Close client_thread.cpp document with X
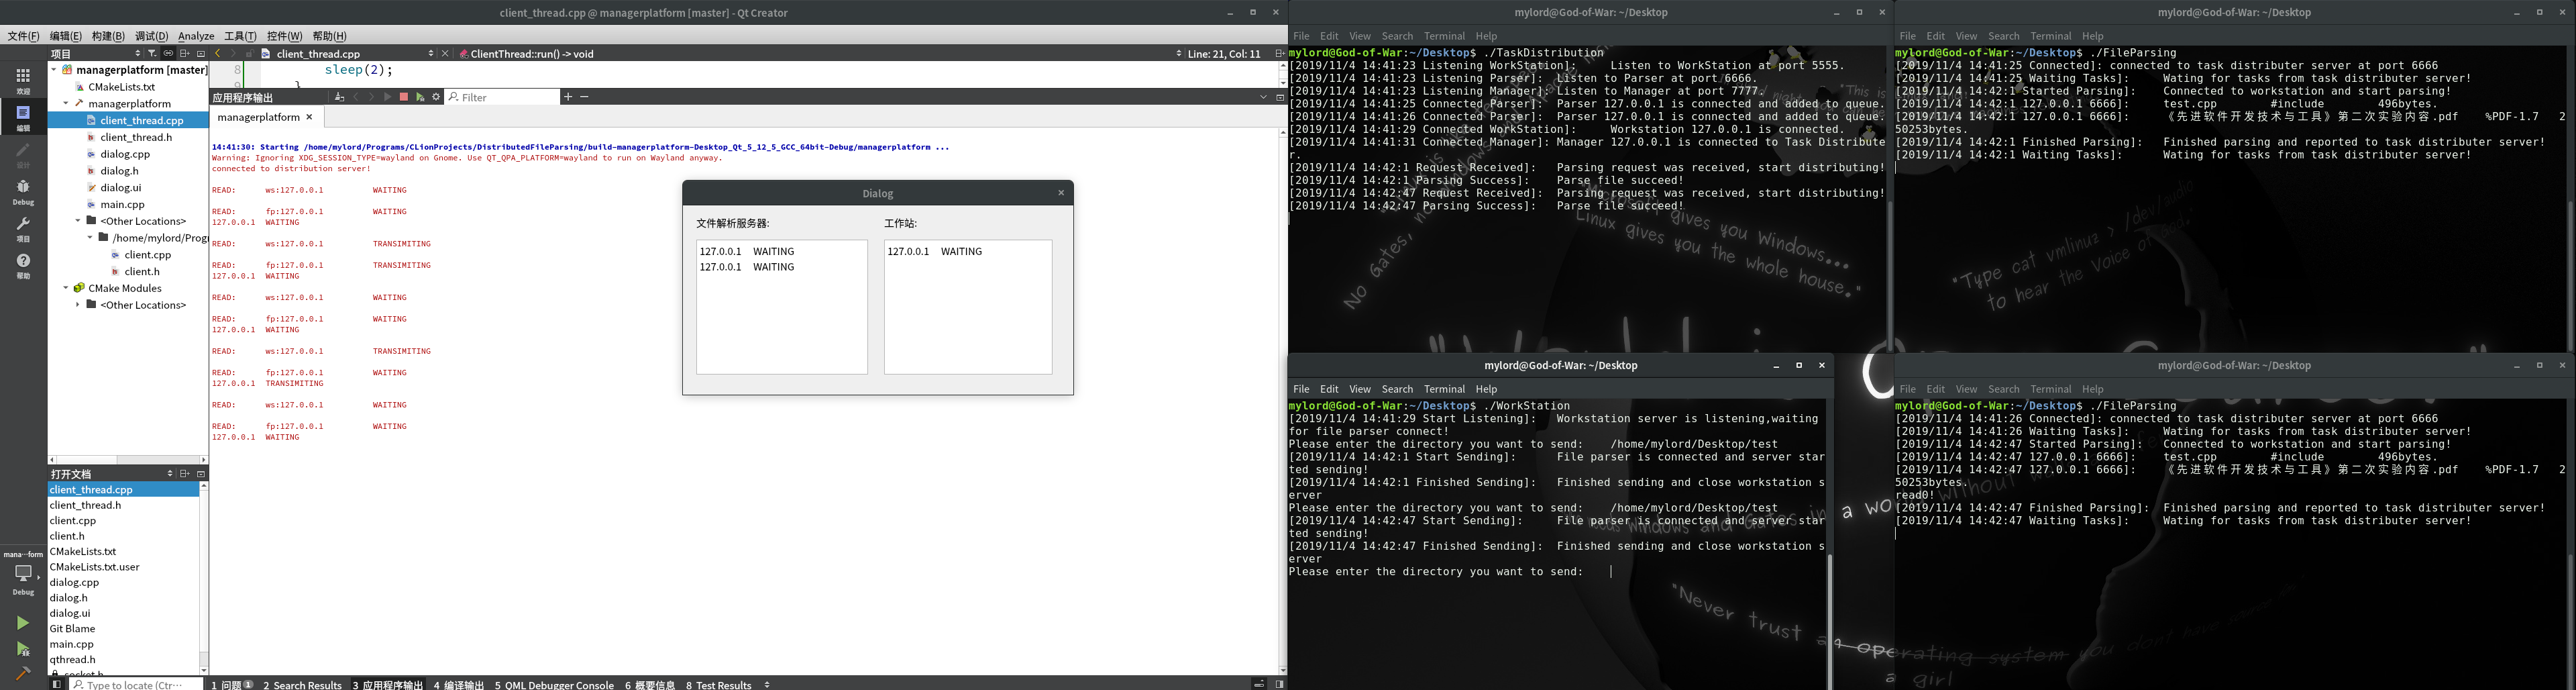Screen dimensions: 2576x690 (x=445, y=53)
